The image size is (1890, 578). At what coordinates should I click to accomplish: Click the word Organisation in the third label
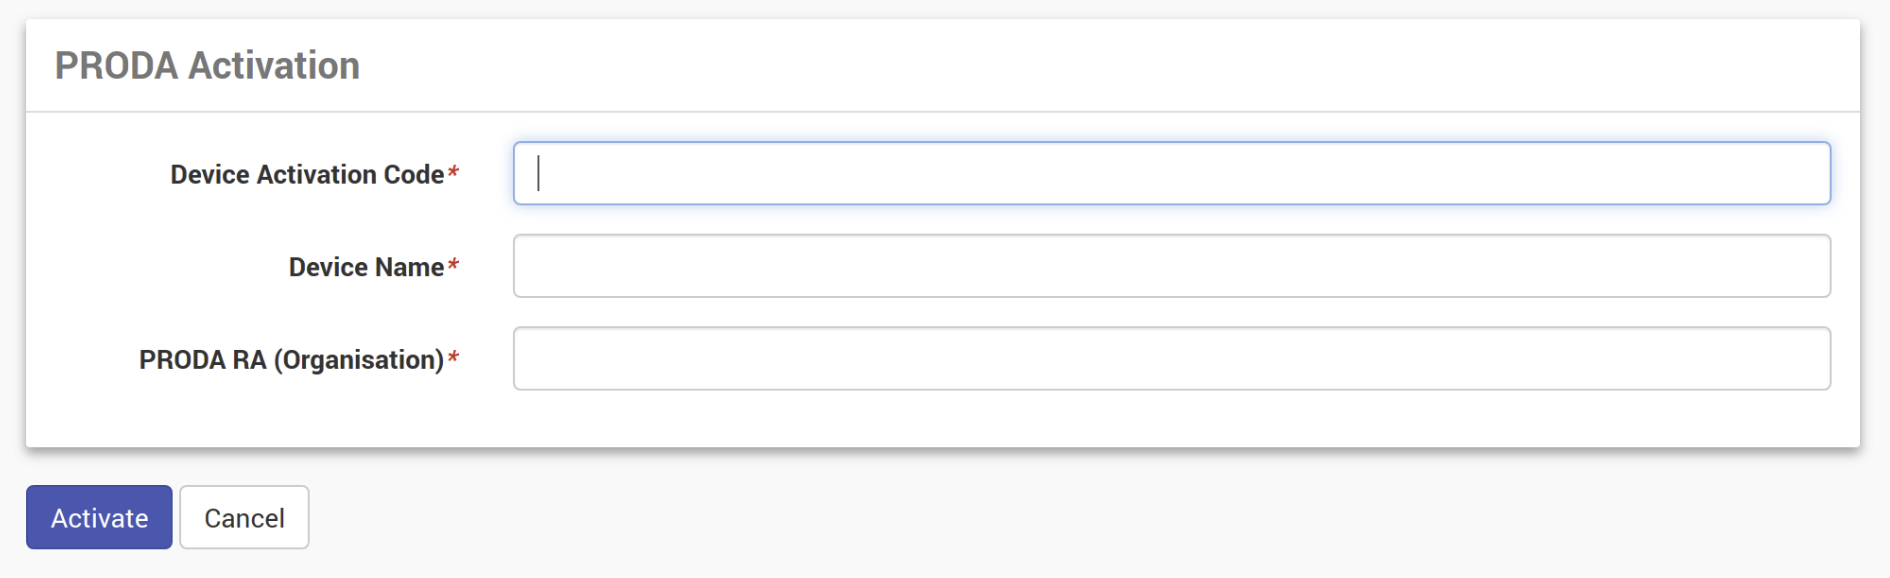coord(360,360)
